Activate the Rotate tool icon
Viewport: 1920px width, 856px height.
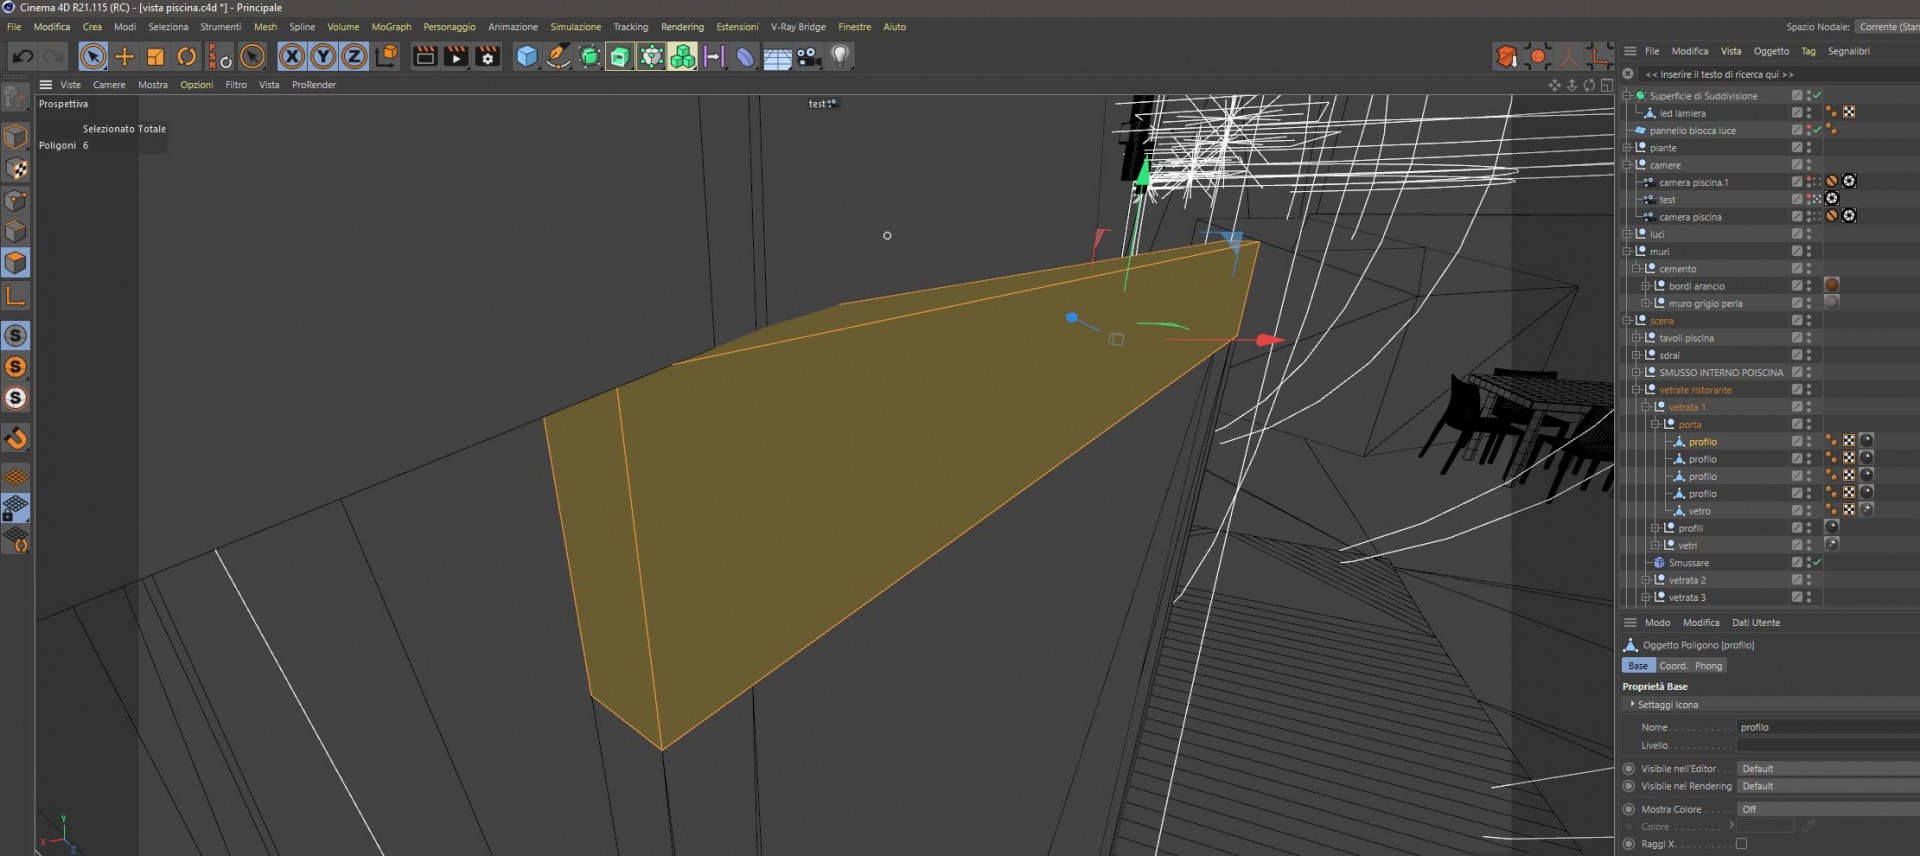(187, 56)
